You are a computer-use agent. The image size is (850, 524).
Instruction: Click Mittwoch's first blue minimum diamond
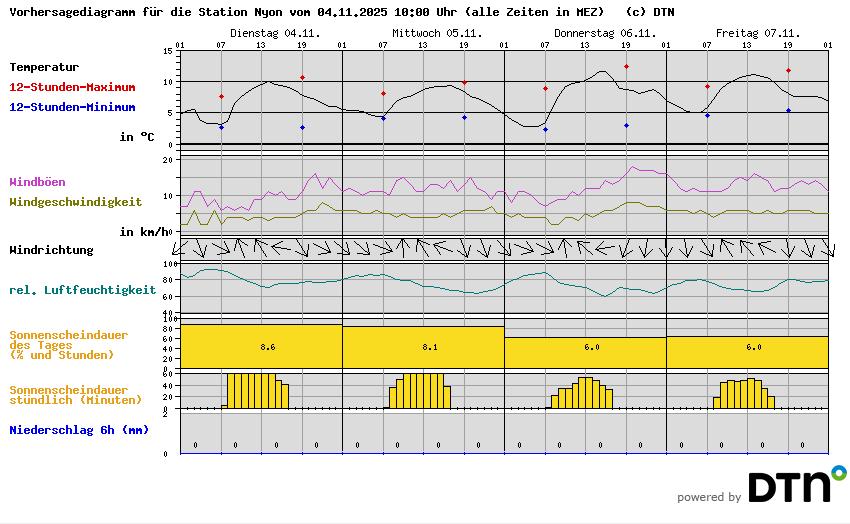tap(383, 118)
